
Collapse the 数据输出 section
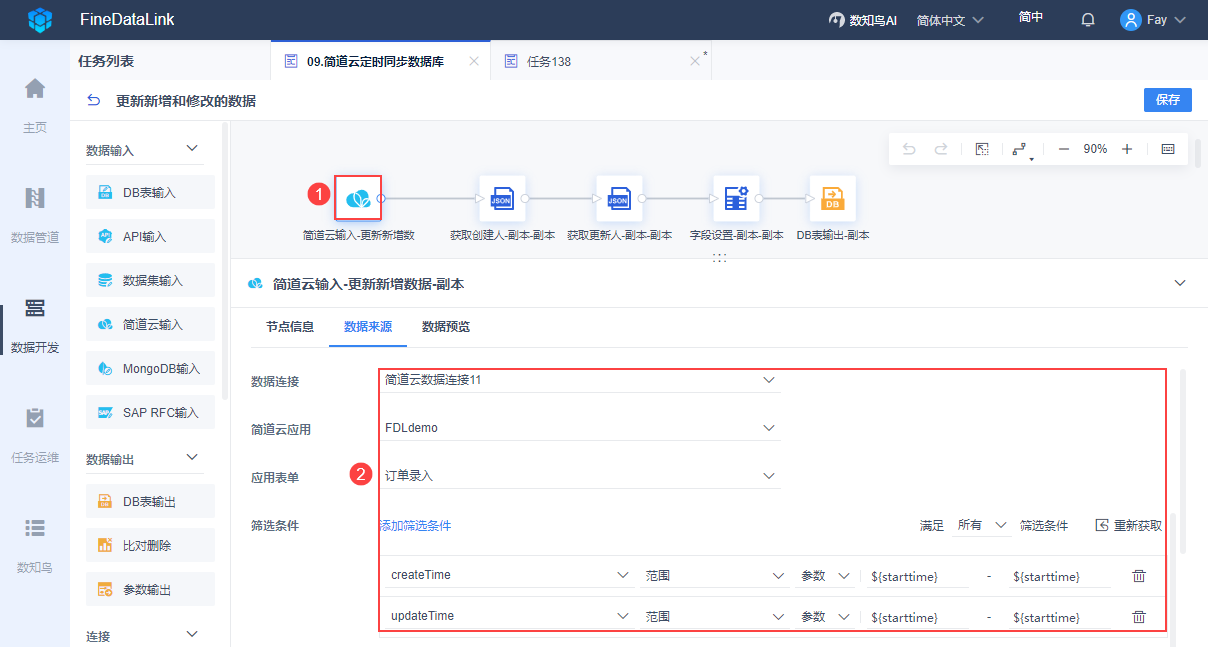pyautogui.click(x=193, y=457)
